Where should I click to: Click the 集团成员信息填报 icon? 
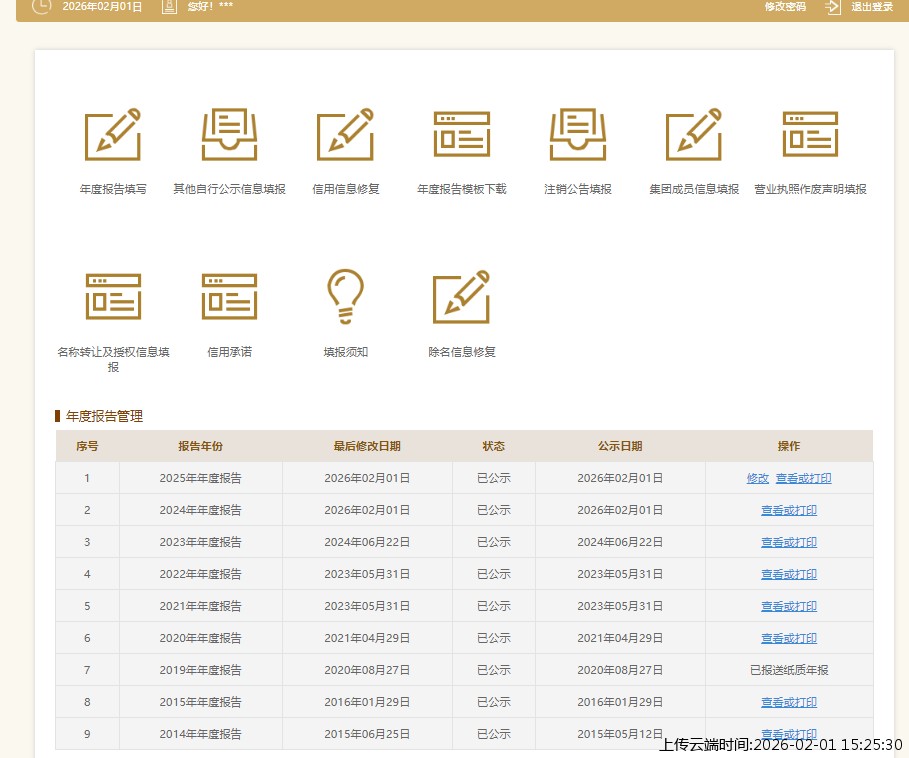coord(693,135)
